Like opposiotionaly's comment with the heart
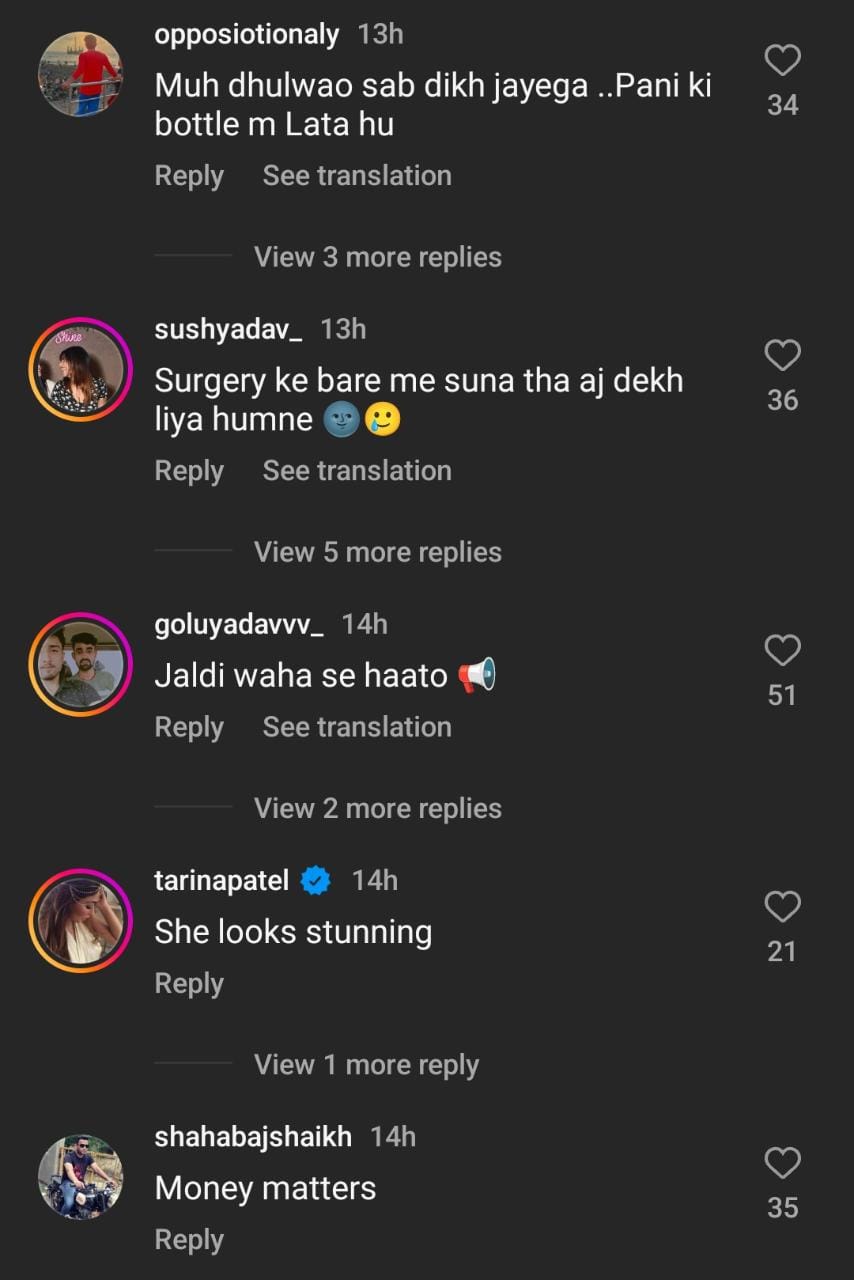Screen dimensions: 854x1280 coord(782,61)
